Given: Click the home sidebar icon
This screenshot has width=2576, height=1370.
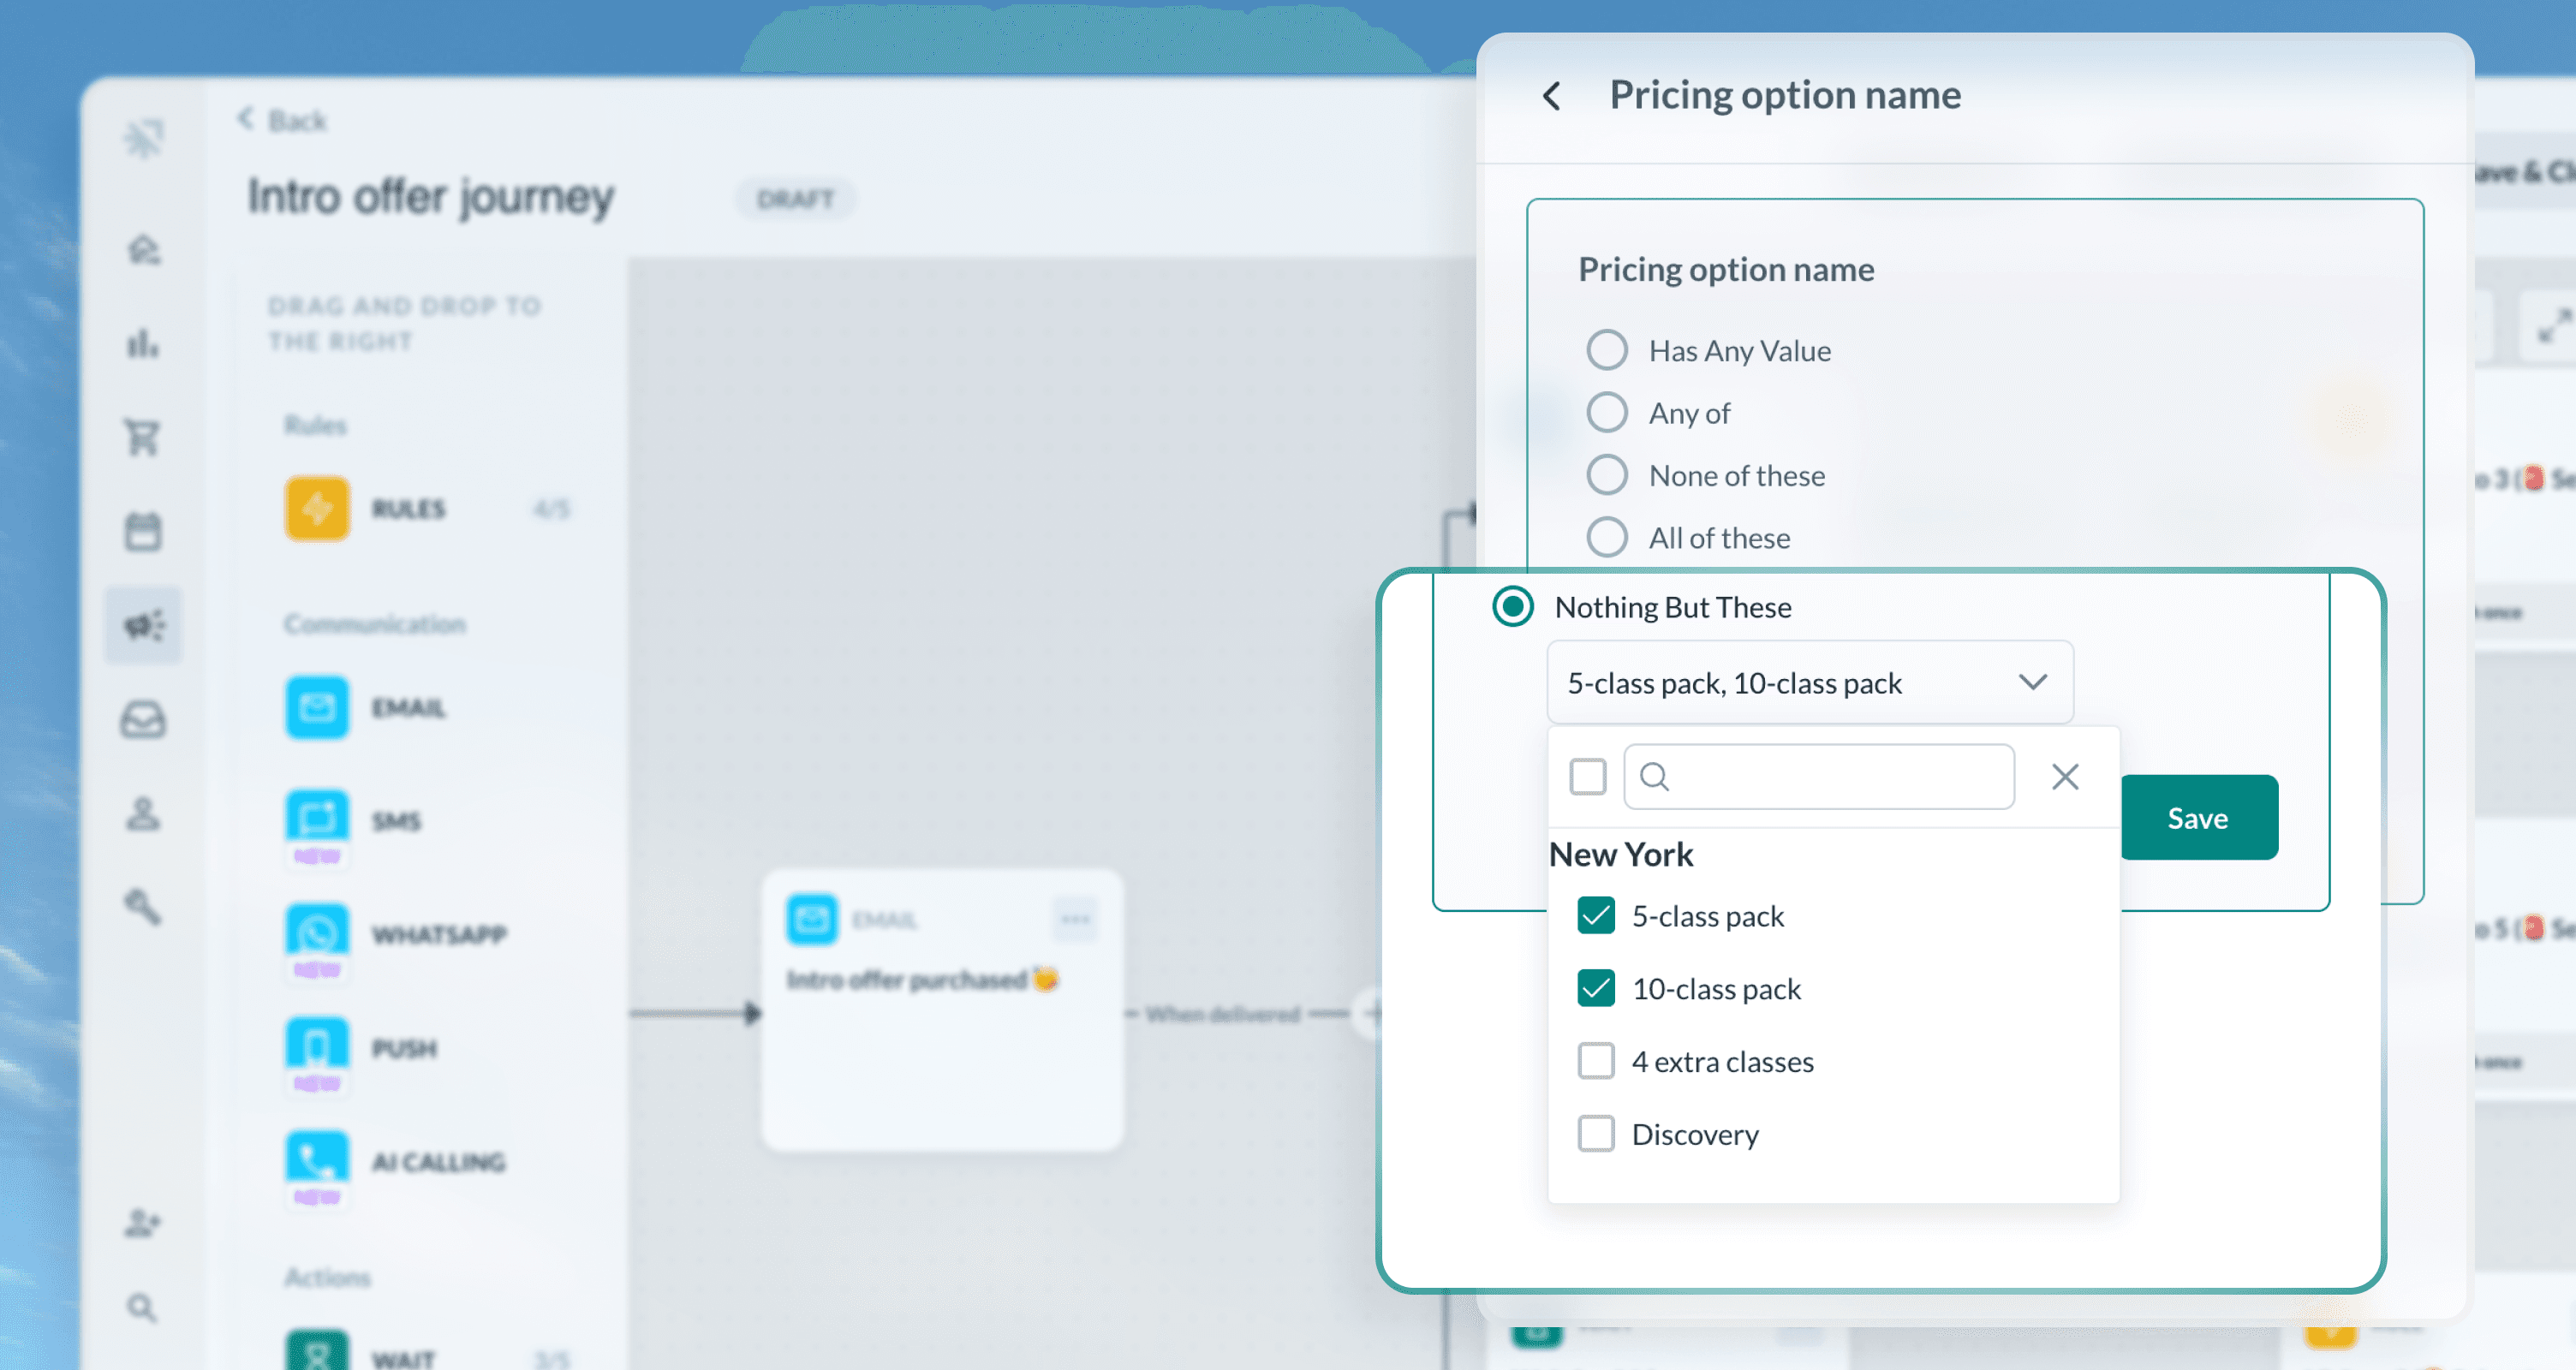Looking at the screenshot, I should tap(143, 249).
